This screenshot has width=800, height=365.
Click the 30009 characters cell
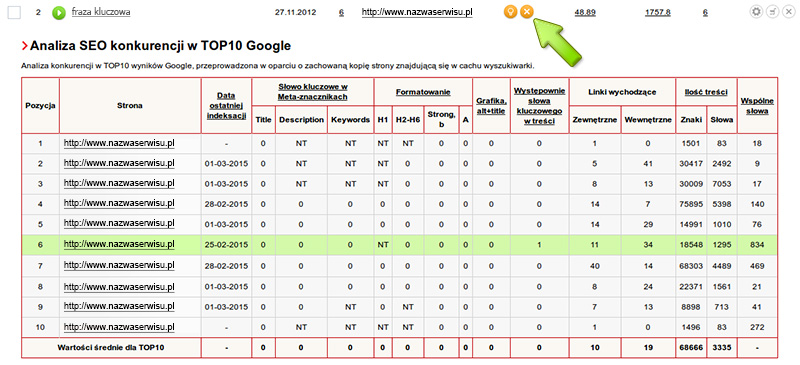691,184
